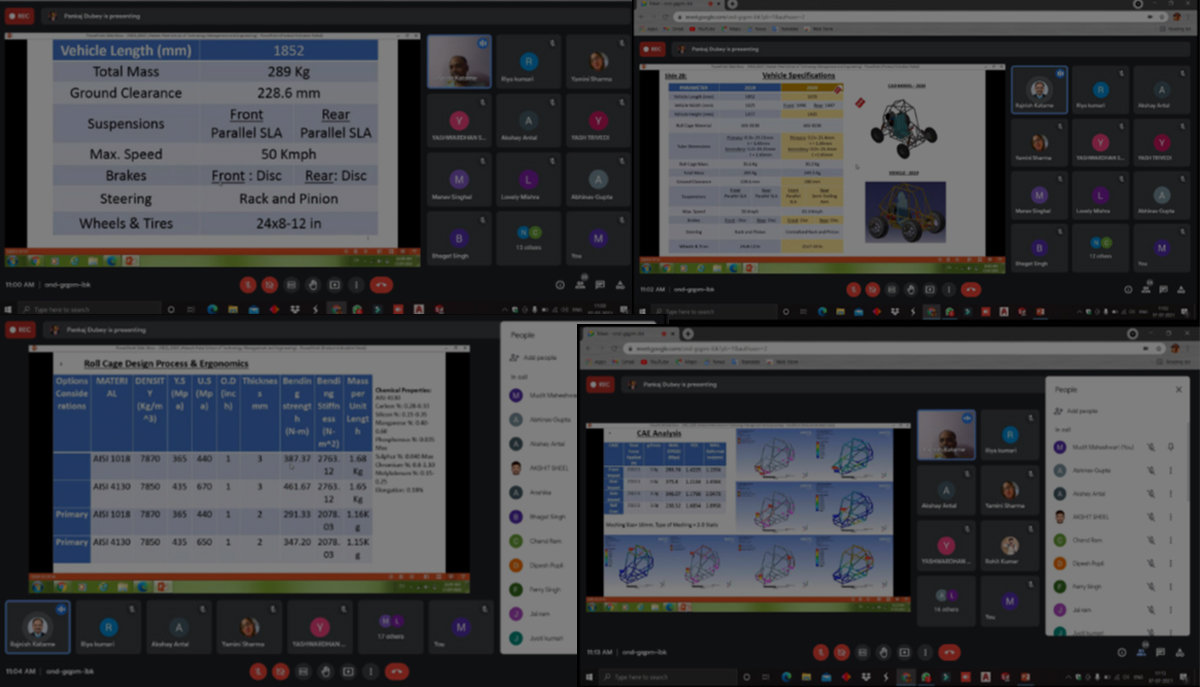Image resolution: width=1200 pixels, height=687 pixels.
Task: Show everyone people icon in top-left meeting
Action: (580, 285)
